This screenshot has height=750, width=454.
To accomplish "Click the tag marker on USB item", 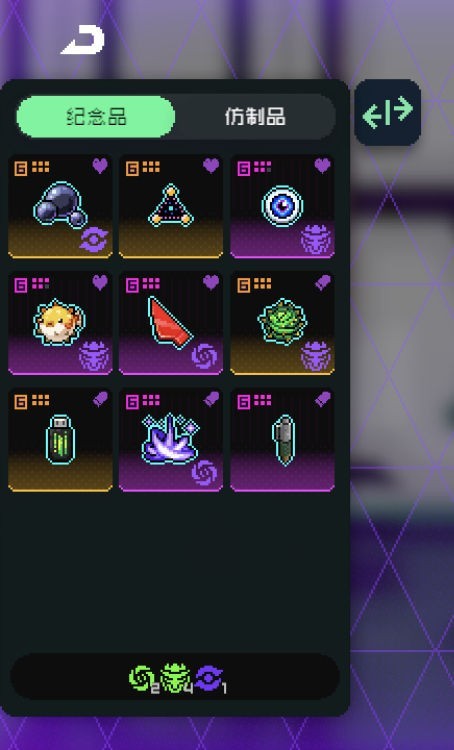I will click(100, 400).
